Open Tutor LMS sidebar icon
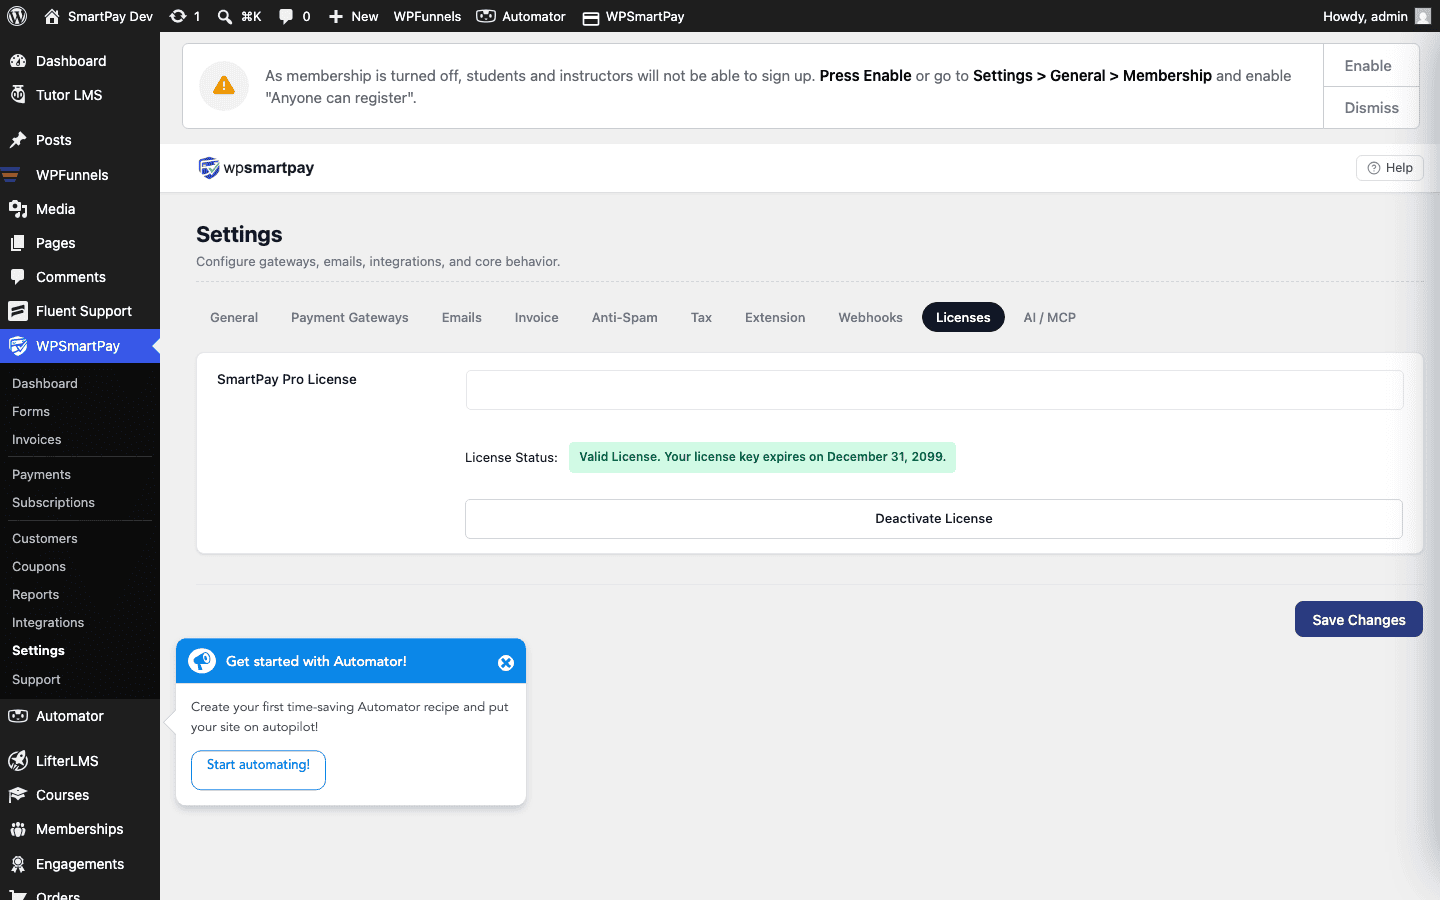This screenshot has height=900, width=1440. click(18, 95)
